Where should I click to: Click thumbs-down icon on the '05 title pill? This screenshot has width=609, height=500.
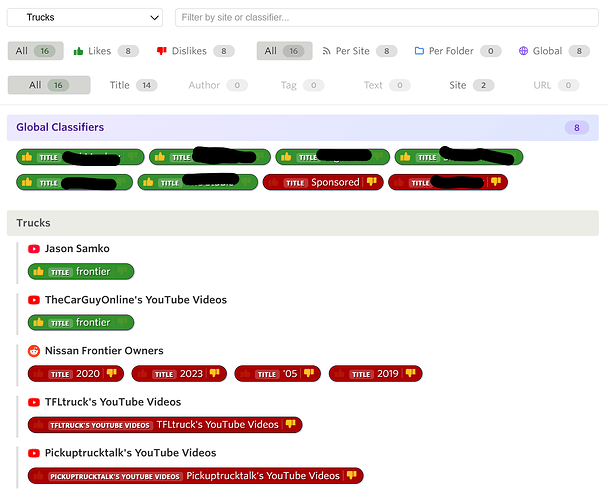(x=310, y=374)
